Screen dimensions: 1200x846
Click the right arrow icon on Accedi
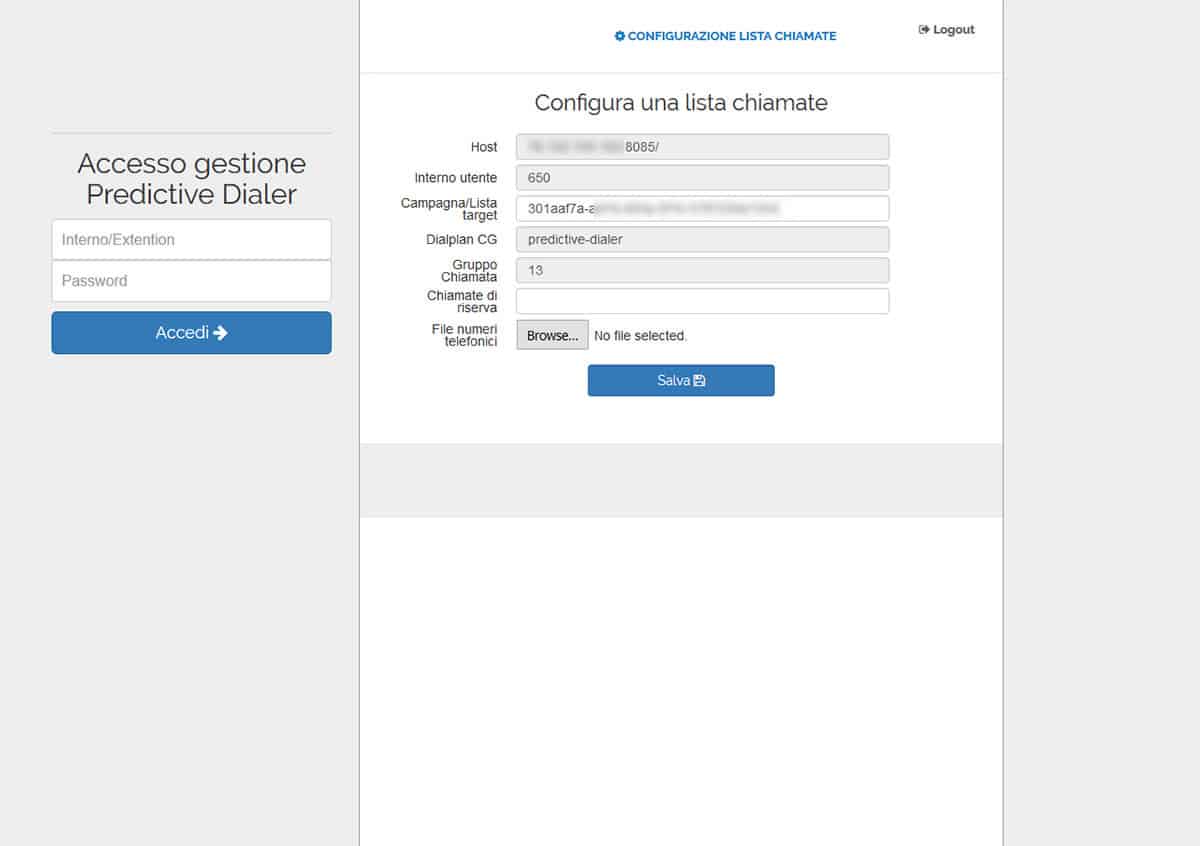220,333
